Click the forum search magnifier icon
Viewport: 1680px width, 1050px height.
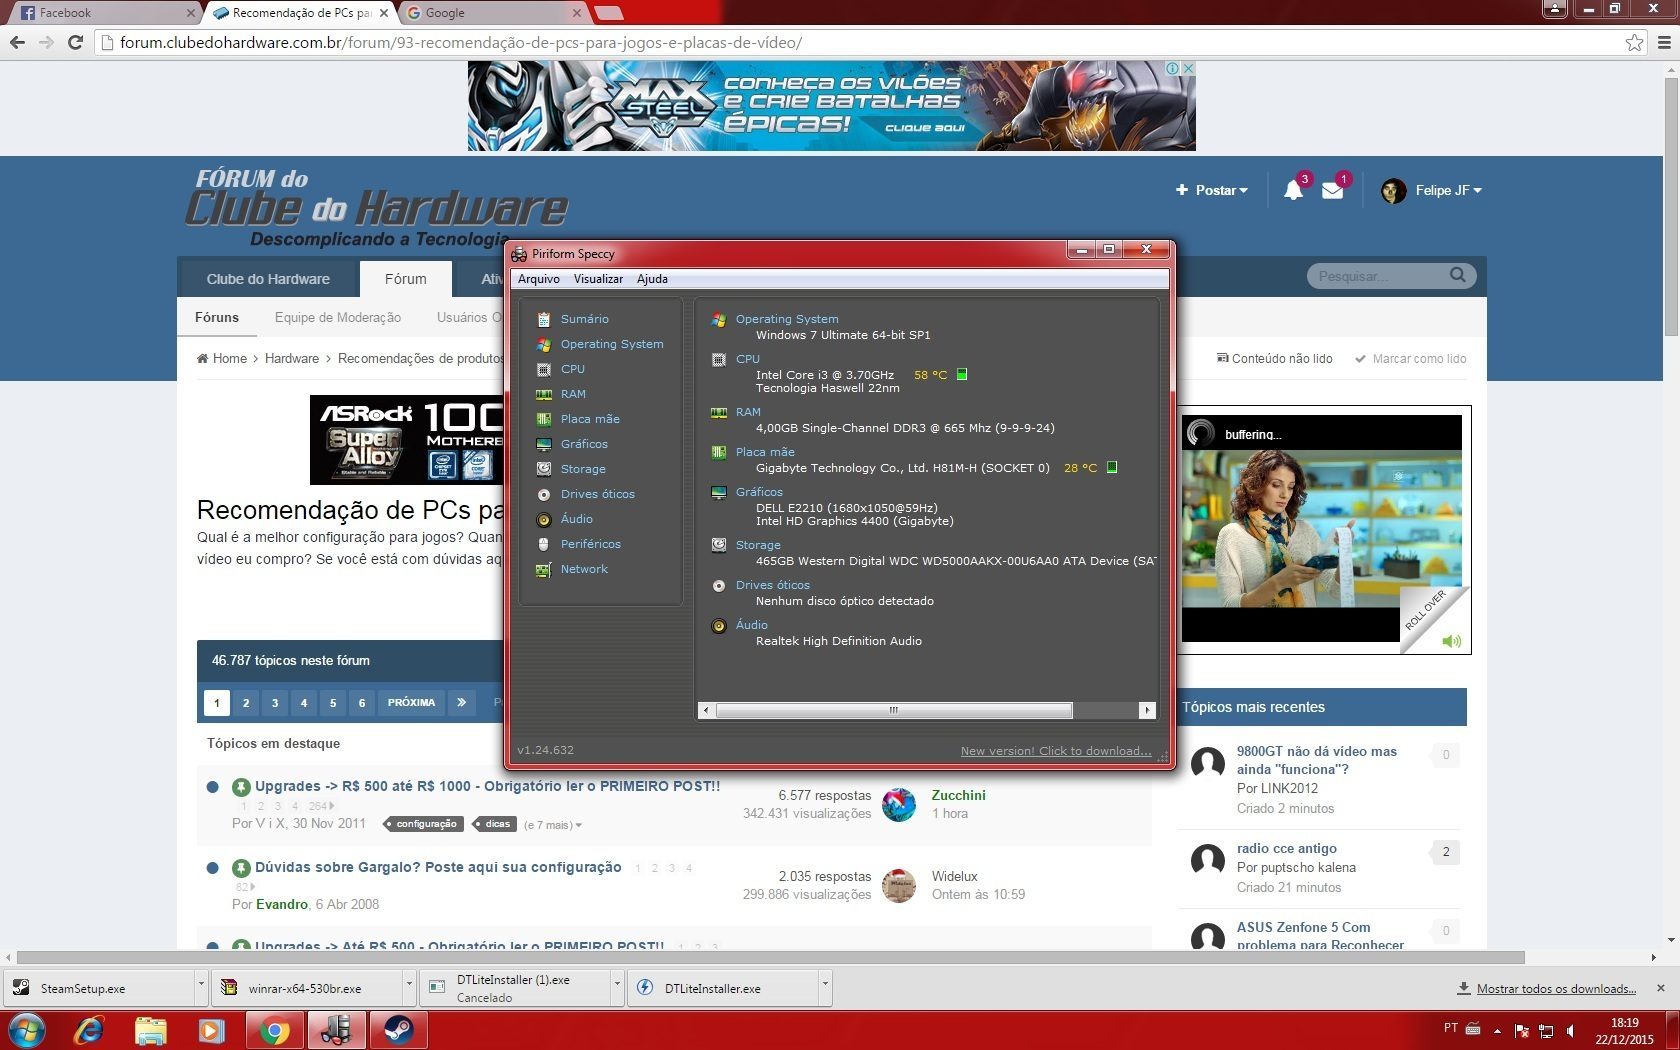click(x=1458, y=275)
